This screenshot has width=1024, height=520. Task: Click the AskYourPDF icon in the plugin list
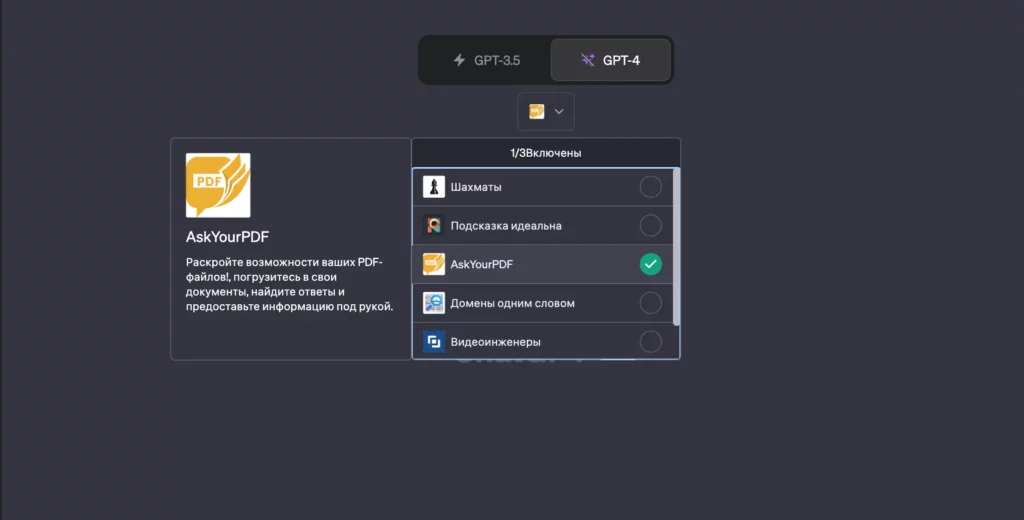pyautogui.click(x=434, y=264)
